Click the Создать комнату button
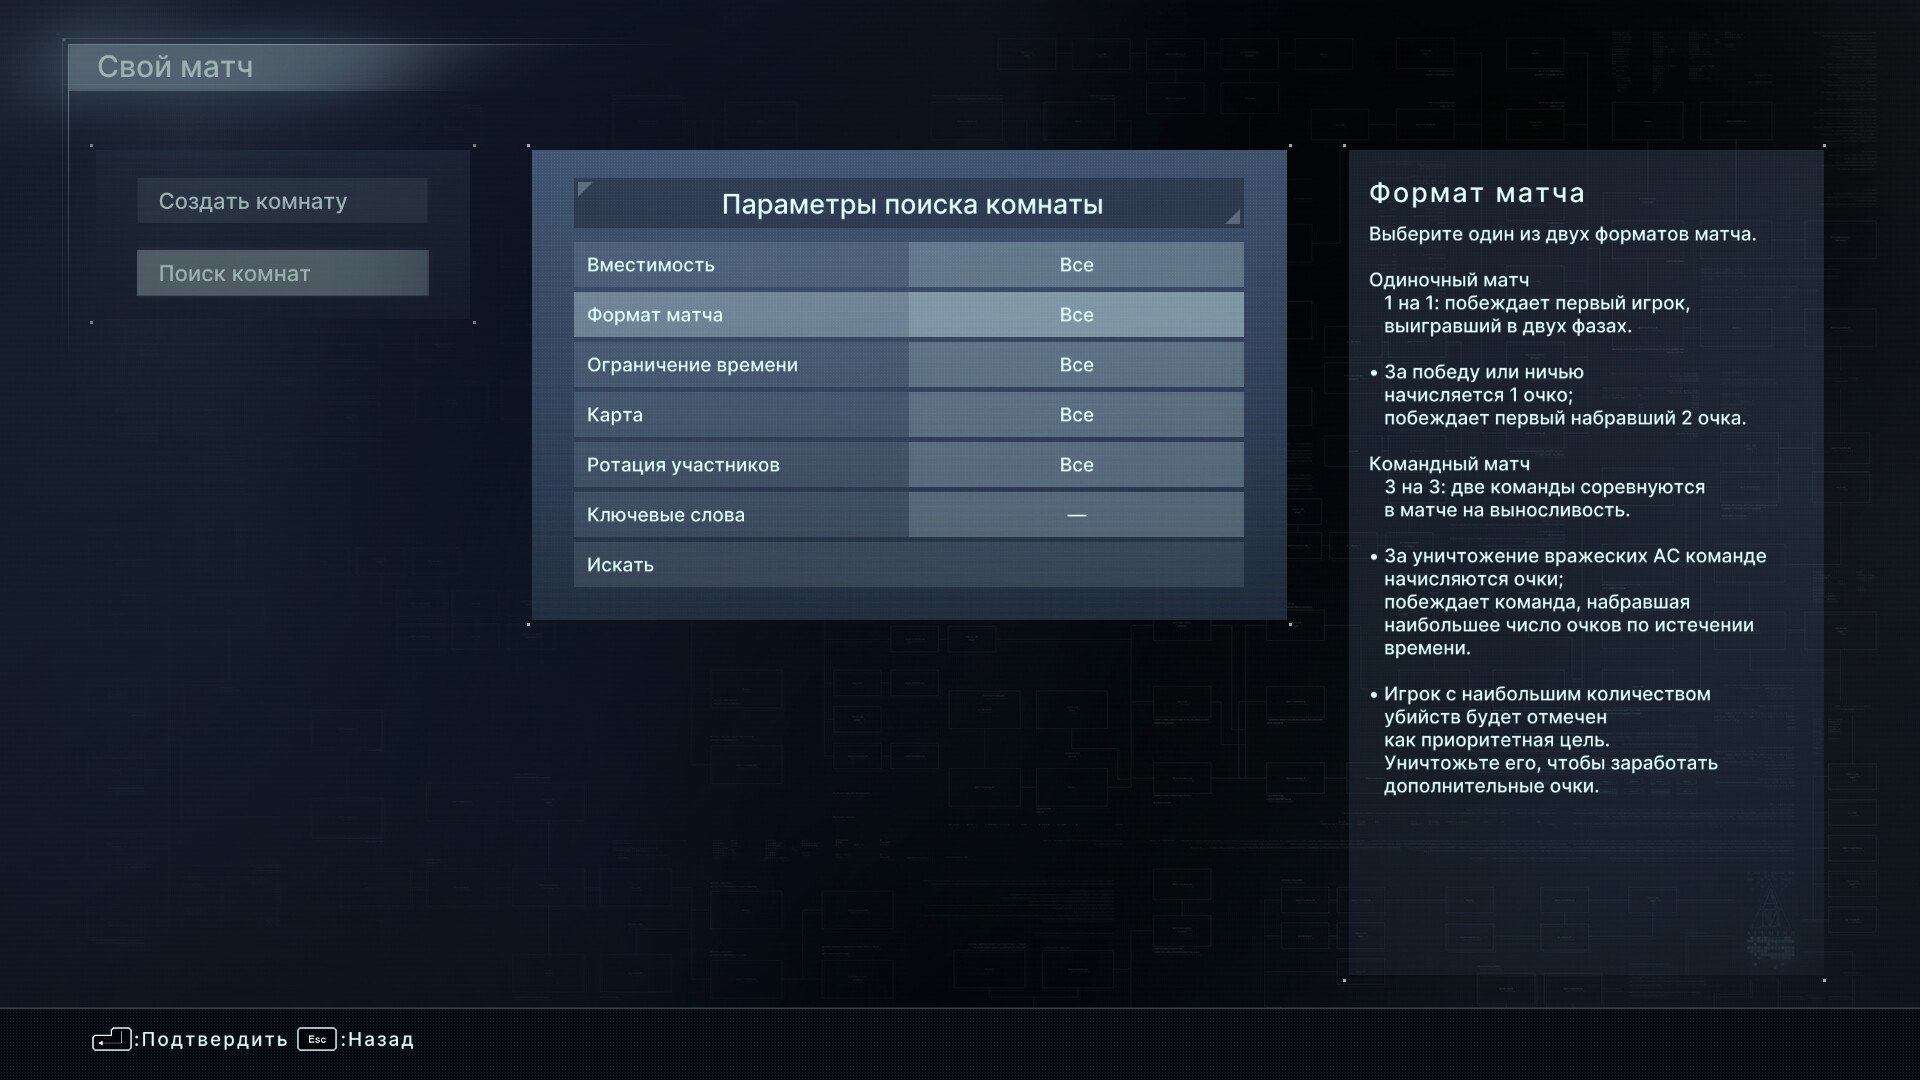This screenshot has width=1920, height=1080. click(282, 200)
